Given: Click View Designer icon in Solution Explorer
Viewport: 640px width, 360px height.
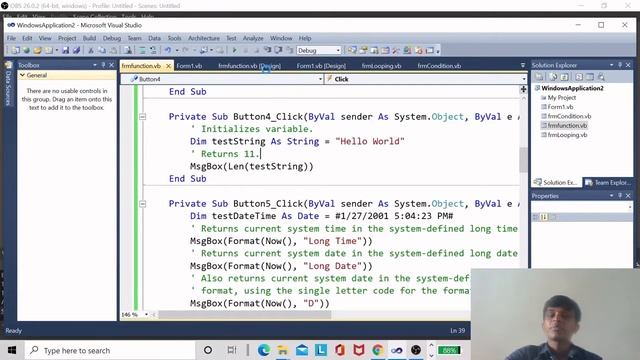Looking at the screenshot, I should (x=590, y=77).
